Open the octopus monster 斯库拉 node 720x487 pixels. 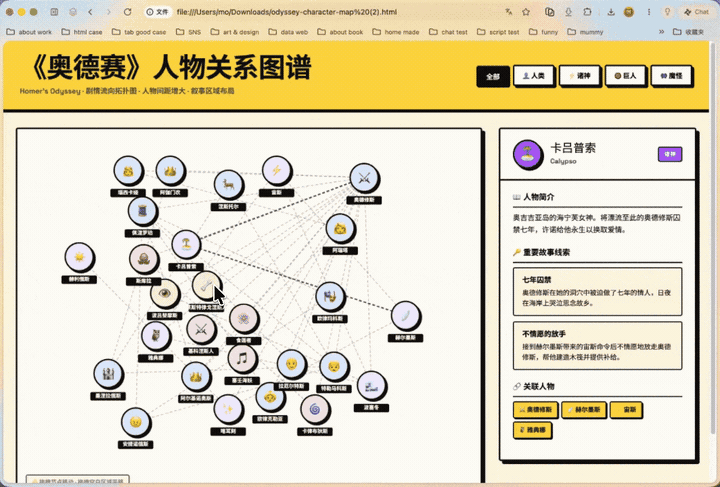[x=144, y=259]
